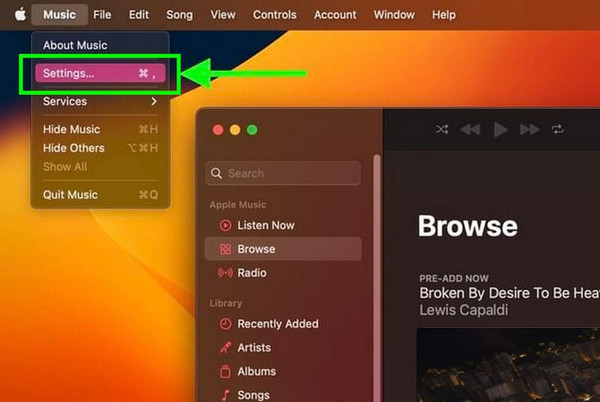Click the sidebar Search field
The width and height of the screenshot is (600, 402).
(283, 173)
